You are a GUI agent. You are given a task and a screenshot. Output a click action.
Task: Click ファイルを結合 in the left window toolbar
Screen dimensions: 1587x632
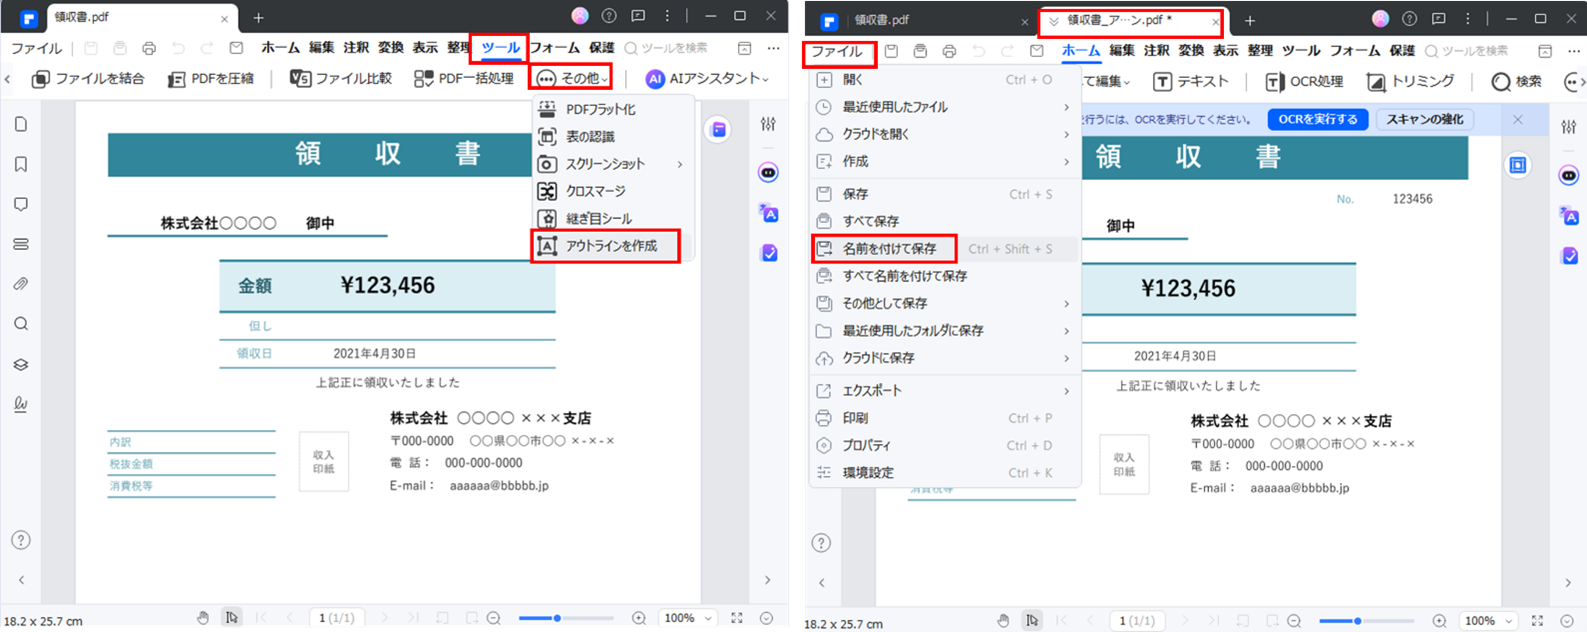coord(88,78)
